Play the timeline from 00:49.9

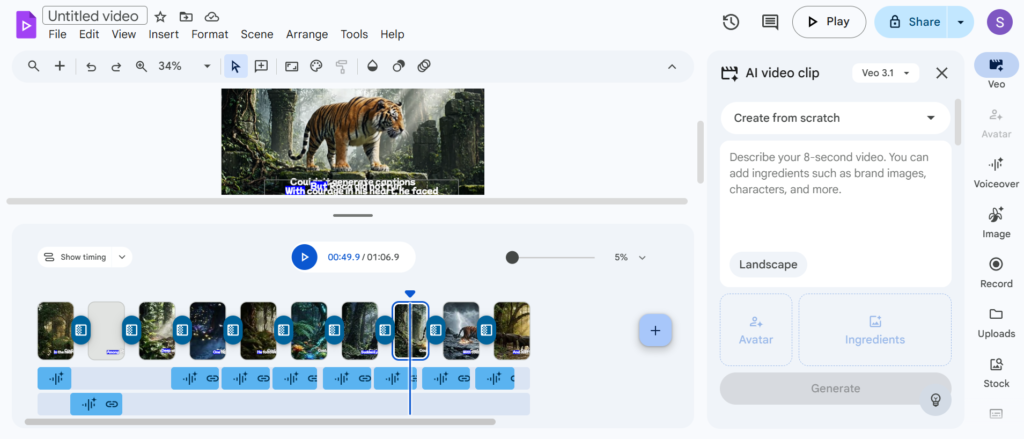[304, 257]
